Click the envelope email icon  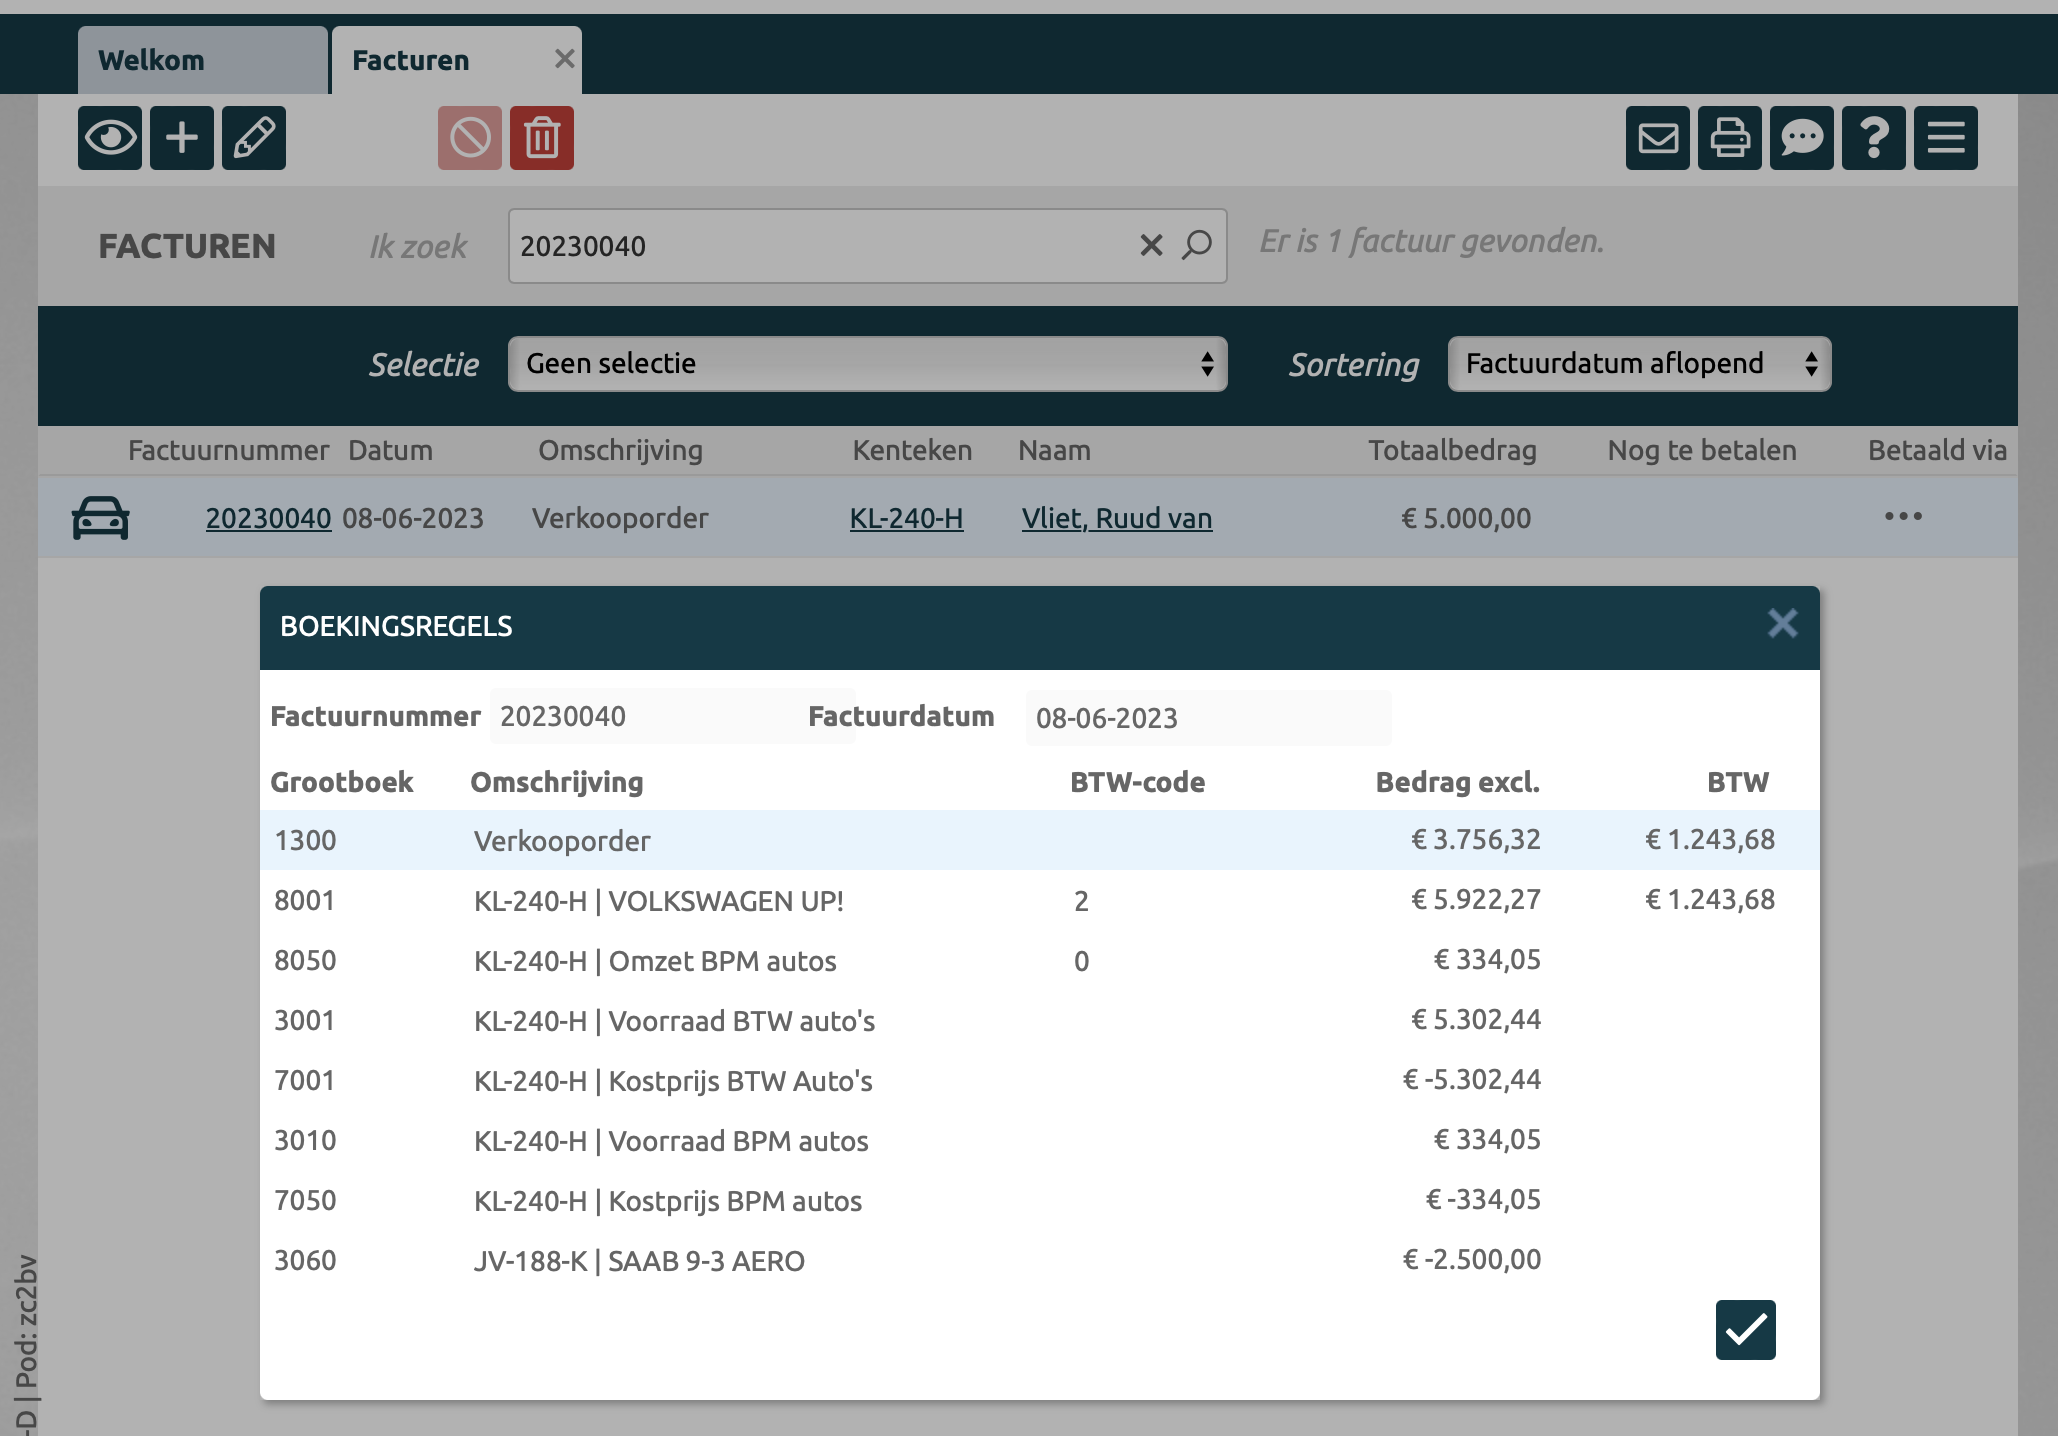(1658, 138)
